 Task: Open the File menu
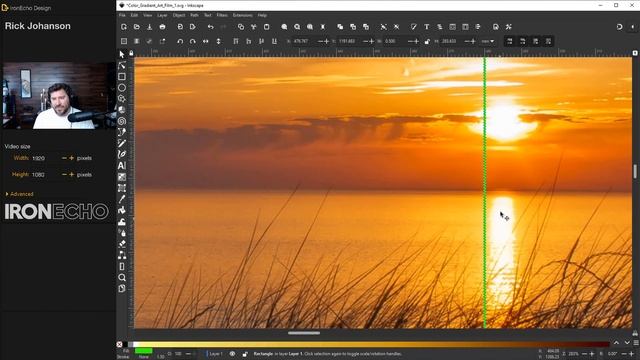click(x=122, y=15)
